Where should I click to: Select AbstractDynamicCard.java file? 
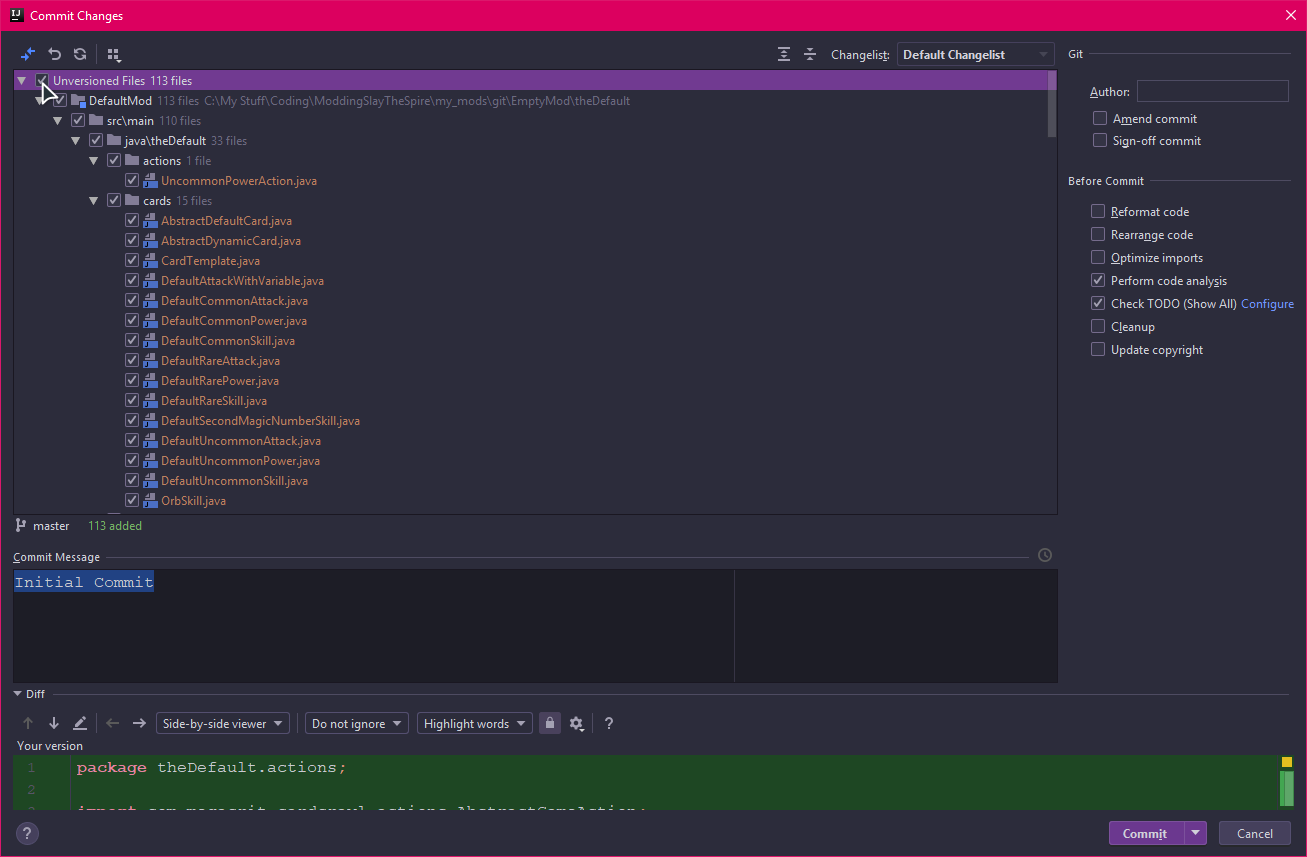(x=231, y=241)
